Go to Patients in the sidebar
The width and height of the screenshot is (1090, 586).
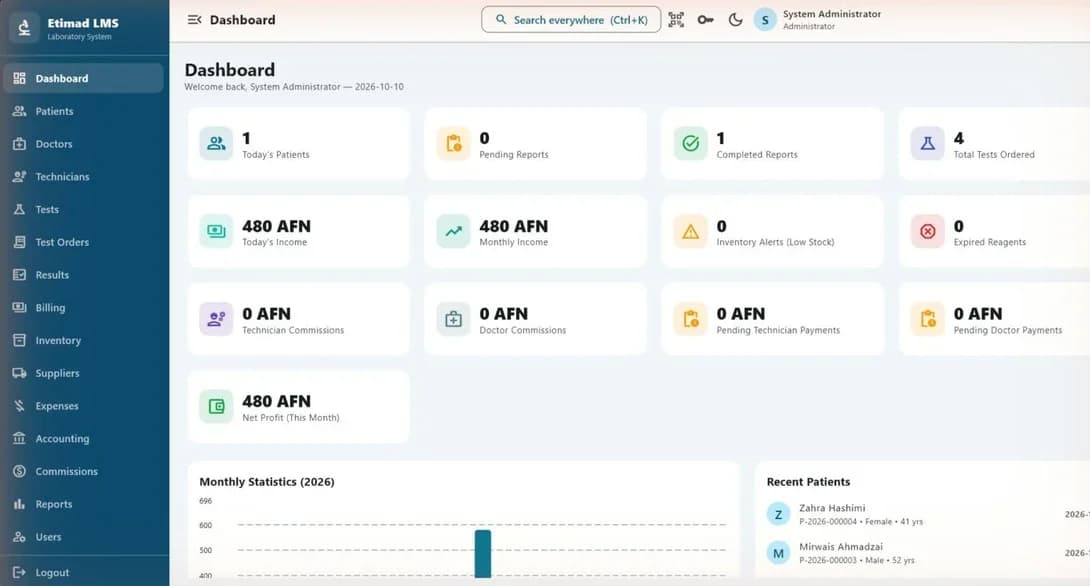pyautogui.click(x=83, y=111)
